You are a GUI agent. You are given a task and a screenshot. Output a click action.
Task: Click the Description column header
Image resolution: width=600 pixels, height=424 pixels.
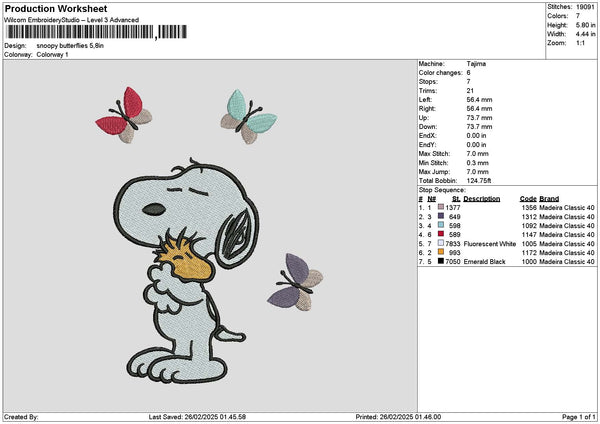482,199
